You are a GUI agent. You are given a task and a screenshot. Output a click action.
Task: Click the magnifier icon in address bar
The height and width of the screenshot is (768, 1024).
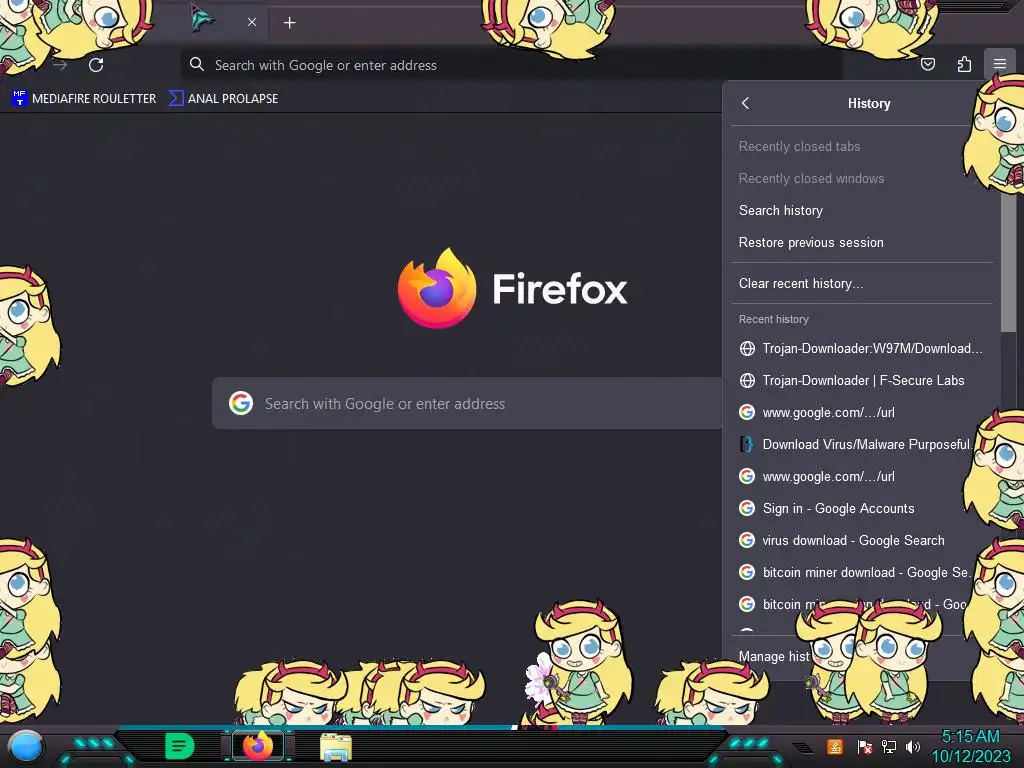pyautogui.click(x=197, y=64)
